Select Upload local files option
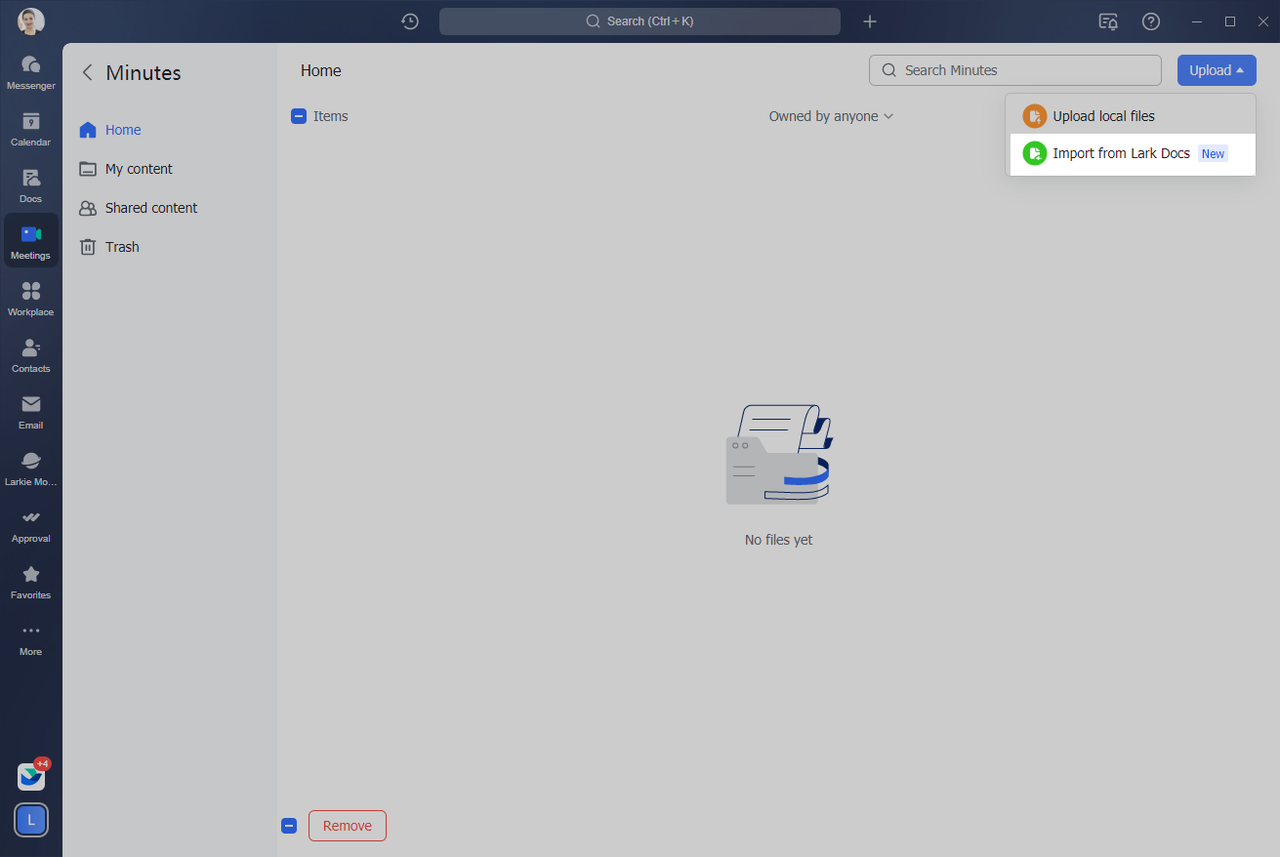Image resolution: width=1280 pixels, height=857 pixels. pos(1103,116)
